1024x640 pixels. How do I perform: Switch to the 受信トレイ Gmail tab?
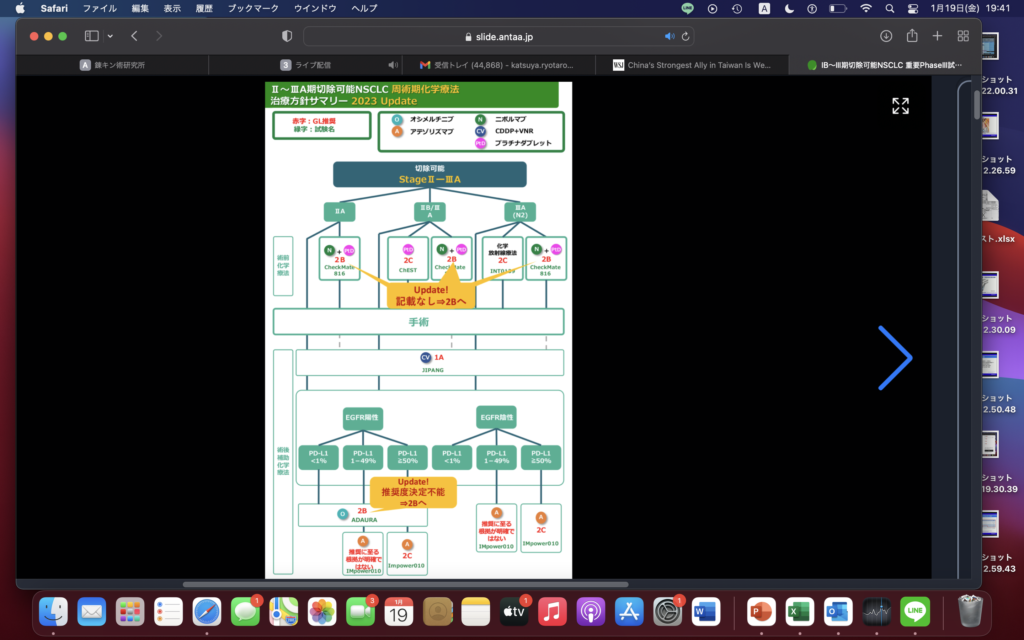(x=498, y=65)
